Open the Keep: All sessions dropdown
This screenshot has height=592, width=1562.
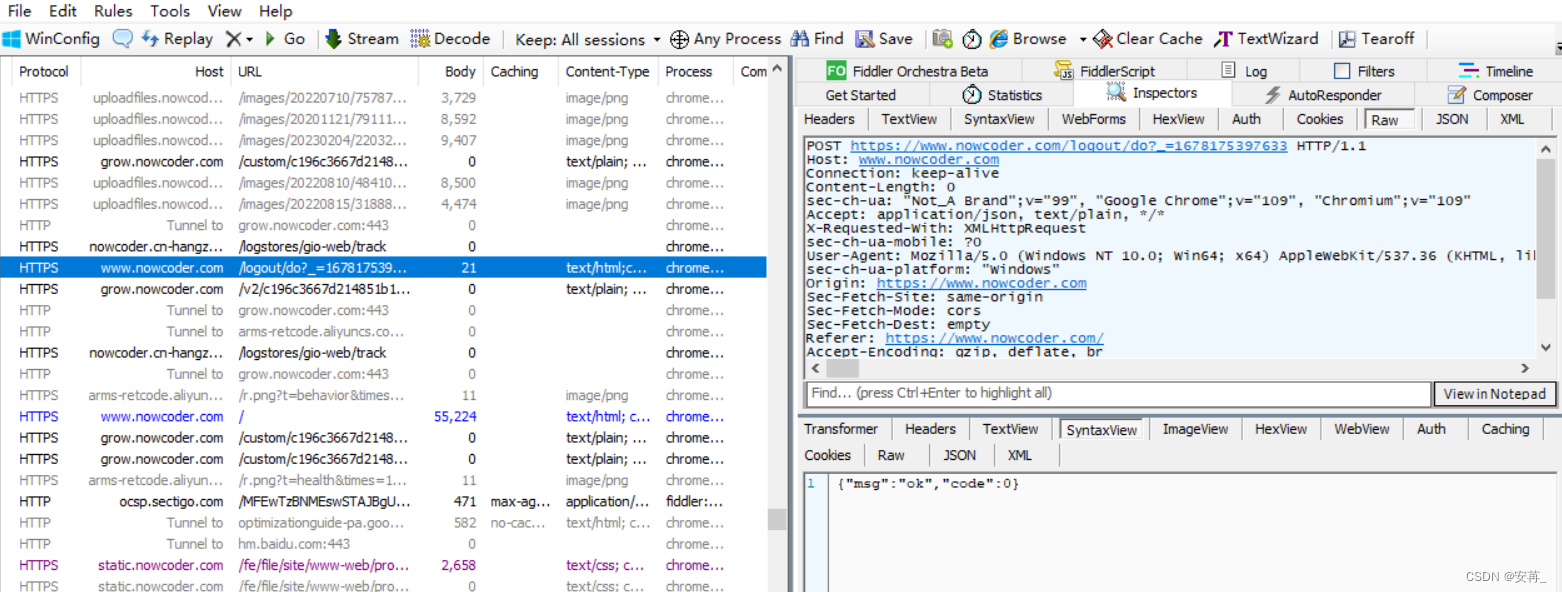(588, 39)
